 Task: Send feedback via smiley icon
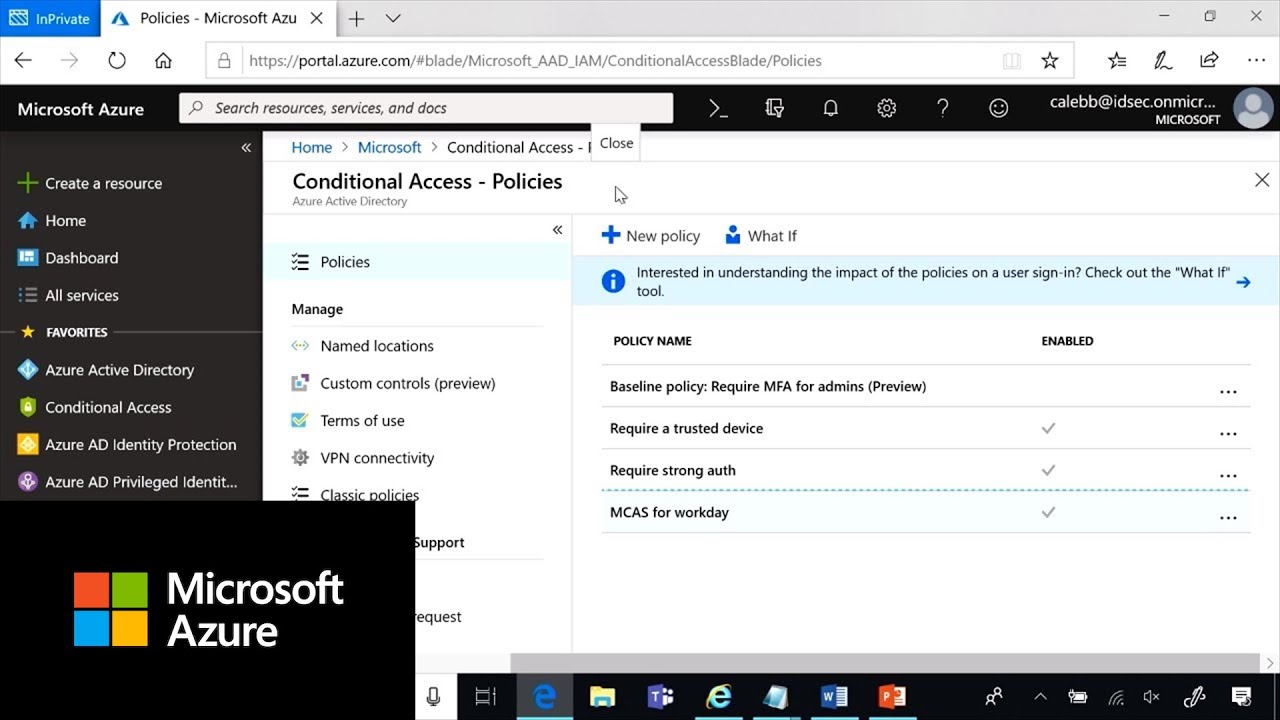pos(998,108)
